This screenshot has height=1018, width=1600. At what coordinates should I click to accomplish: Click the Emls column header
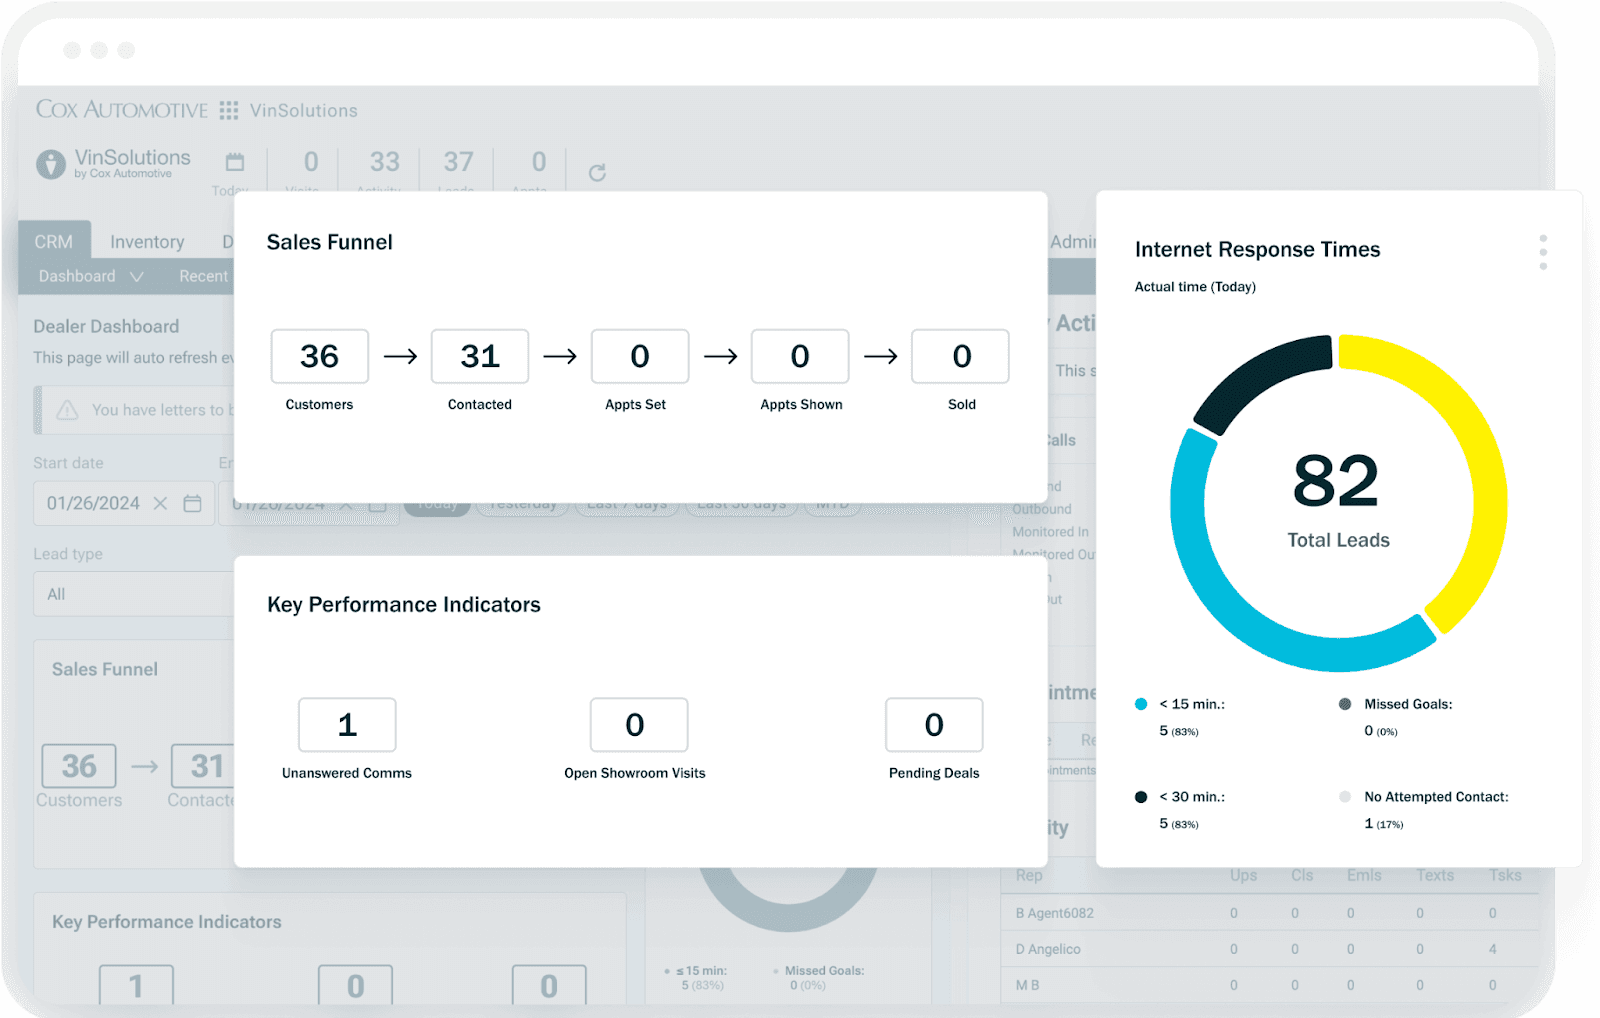(1364, 875)
